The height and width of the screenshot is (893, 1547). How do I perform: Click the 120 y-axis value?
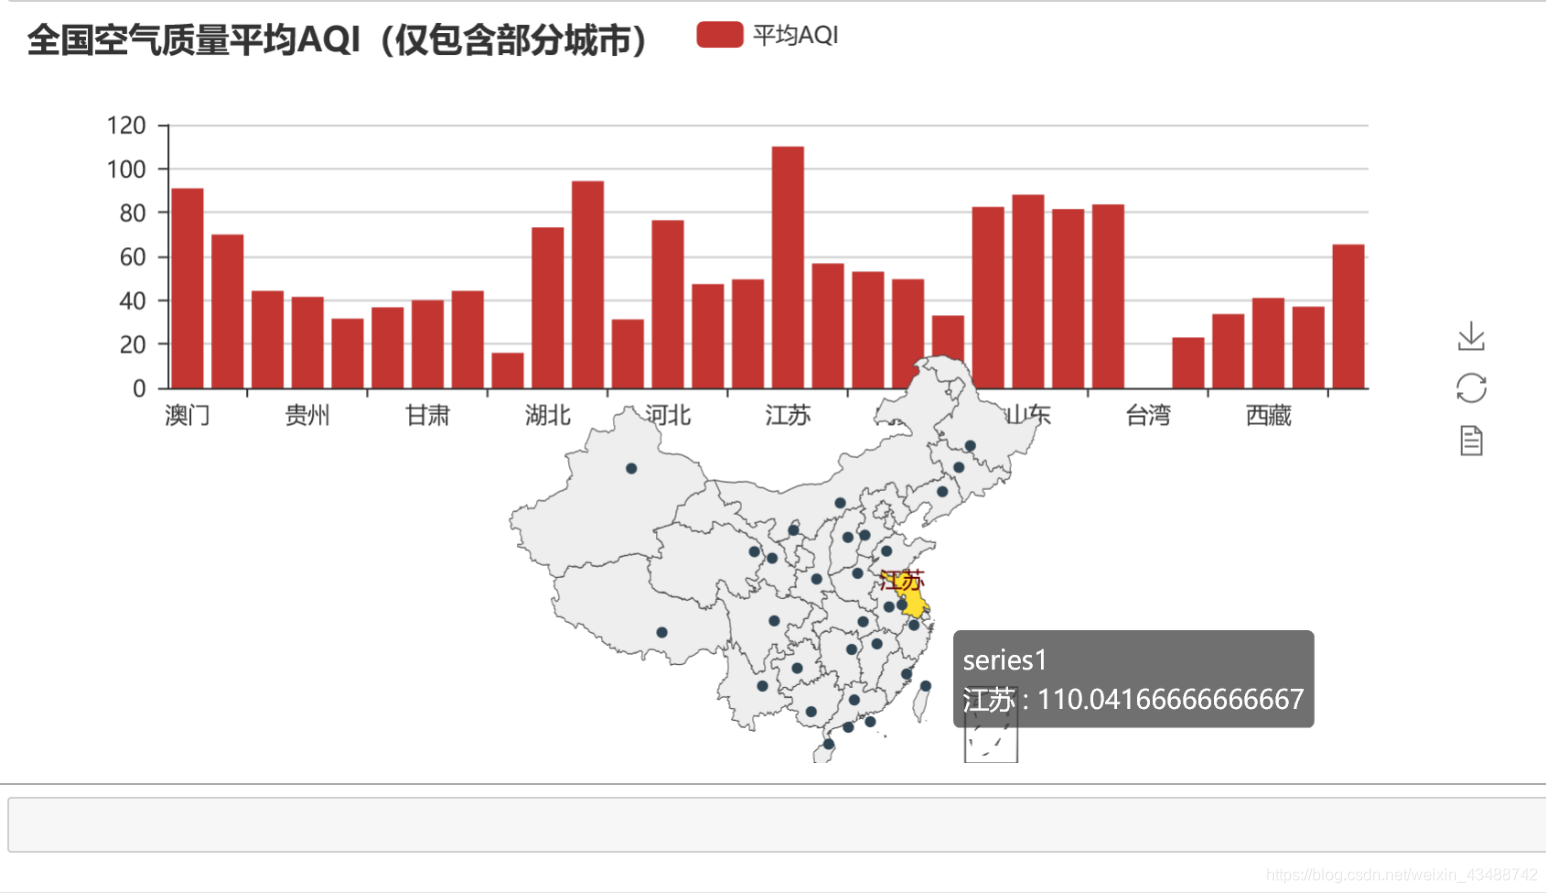[x=126, y=125]
